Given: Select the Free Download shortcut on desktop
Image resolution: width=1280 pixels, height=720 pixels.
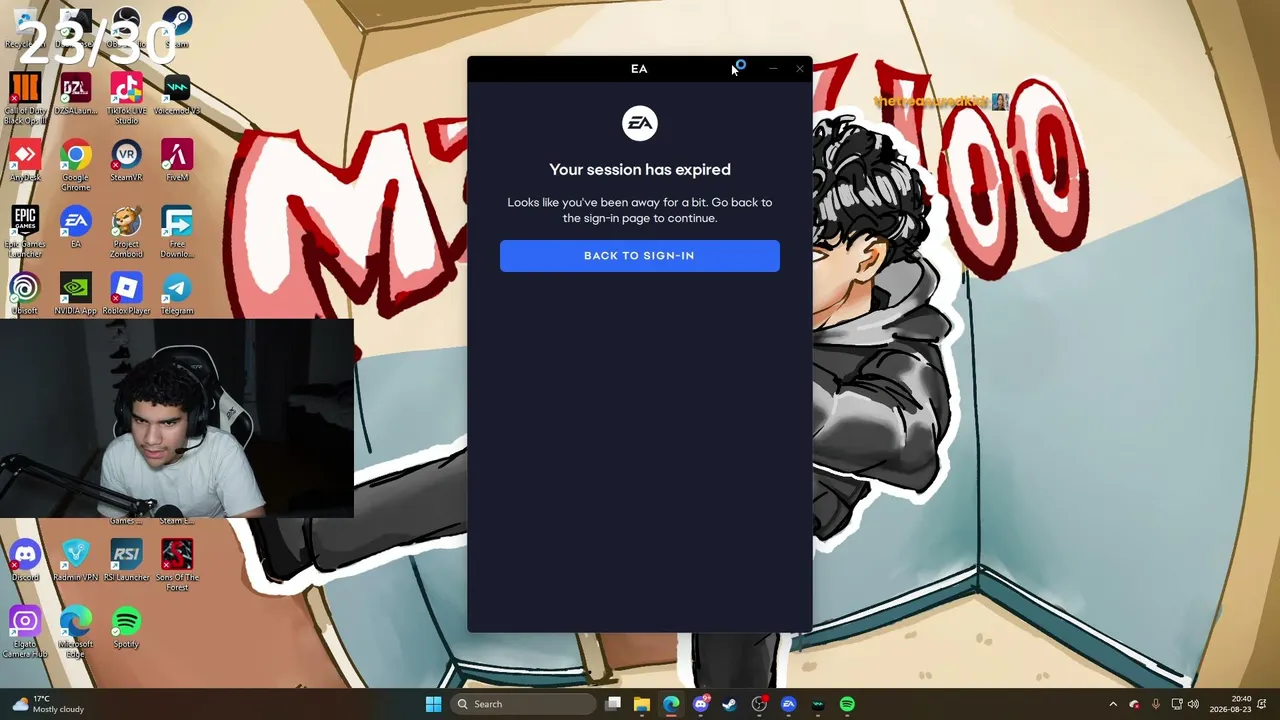Looking at the screenshot, I should coord(177,232).
